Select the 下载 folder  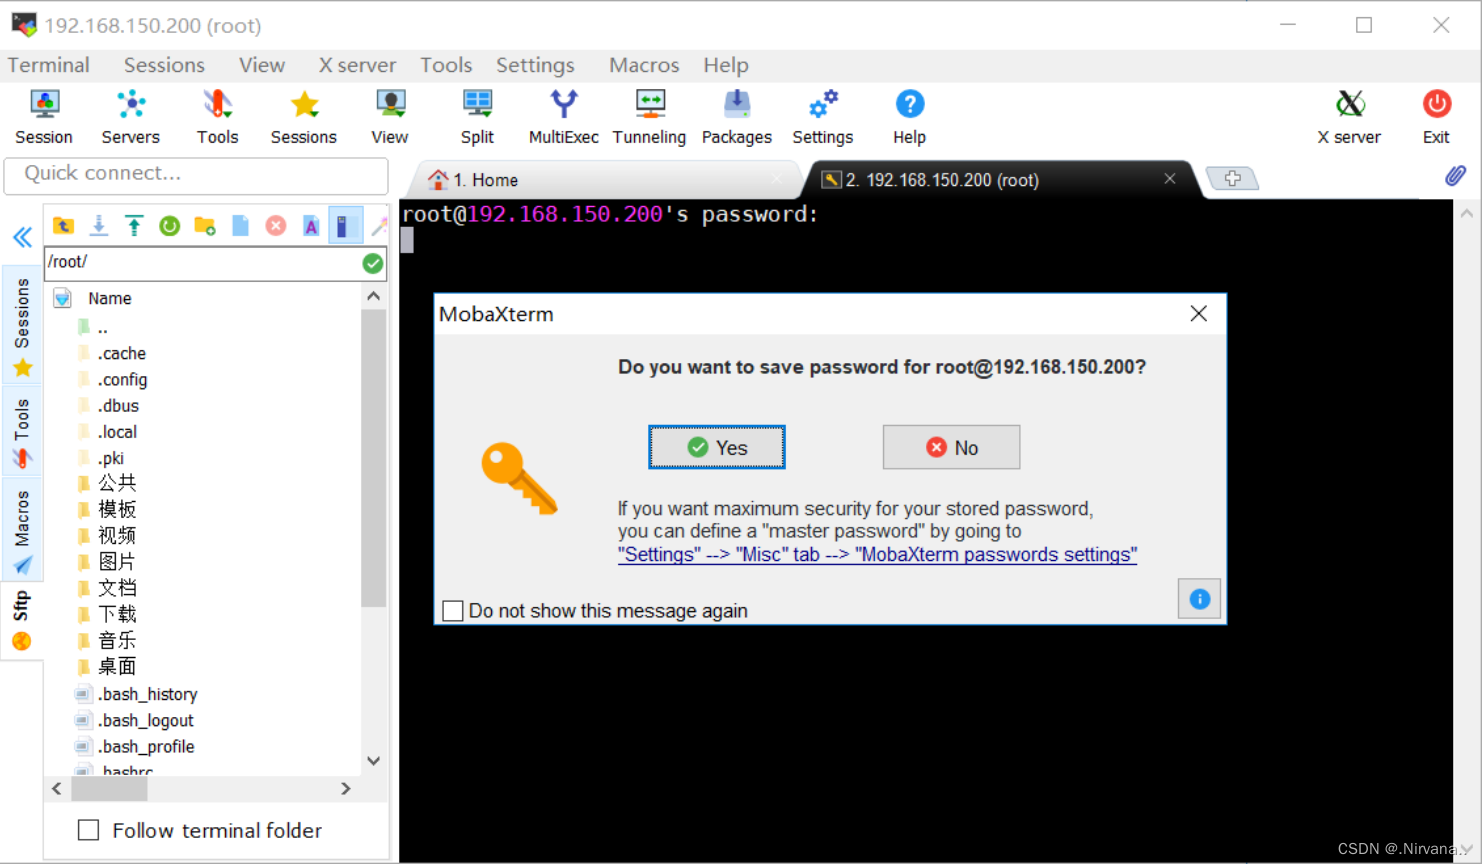pyautogui.click(x=106, y=614)
